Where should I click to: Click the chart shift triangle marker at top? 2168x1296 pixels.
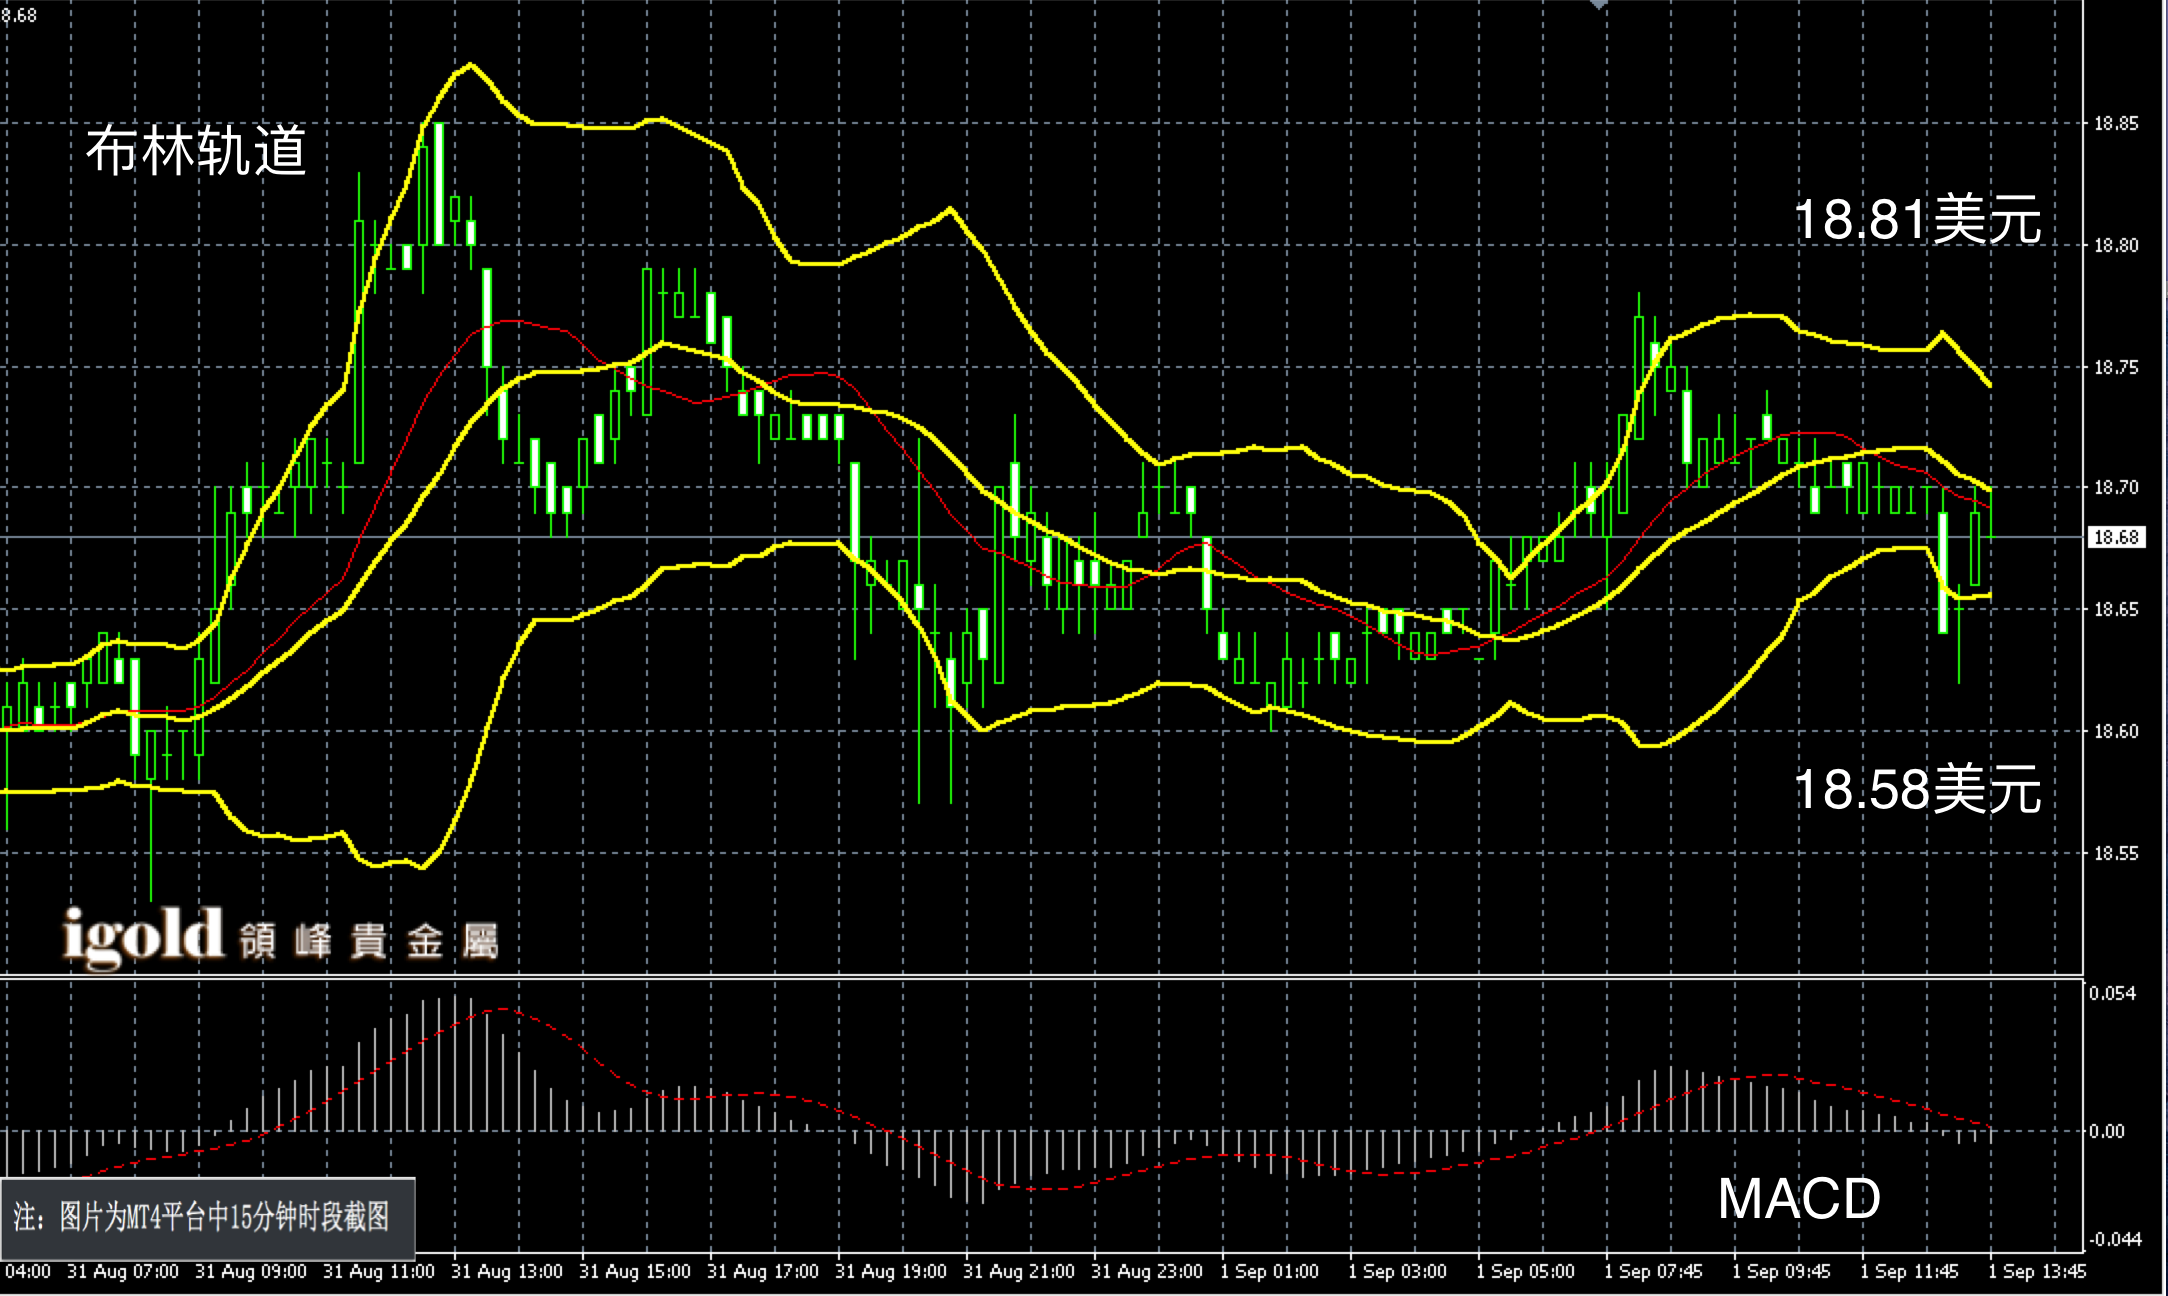(1598, 4)
